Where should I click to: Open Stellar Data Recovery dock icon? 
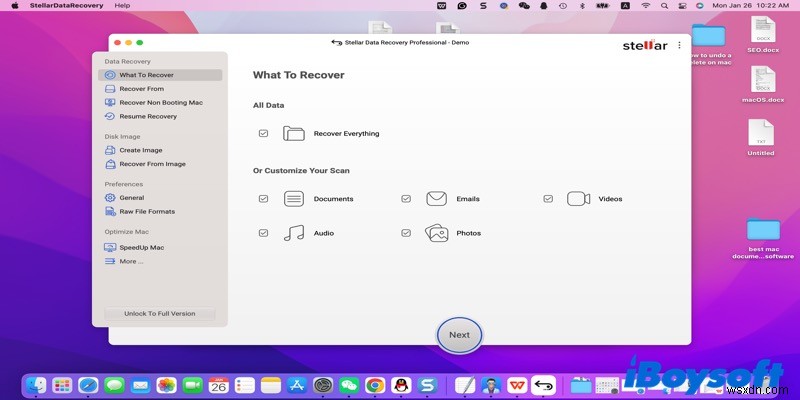coord(543,385)
